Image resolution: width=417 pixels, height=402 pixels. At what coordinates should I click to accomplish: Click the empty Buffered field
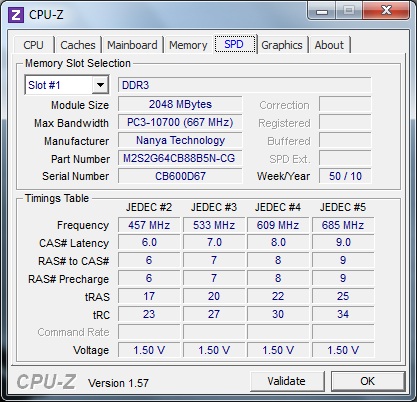tap(345, 140)
